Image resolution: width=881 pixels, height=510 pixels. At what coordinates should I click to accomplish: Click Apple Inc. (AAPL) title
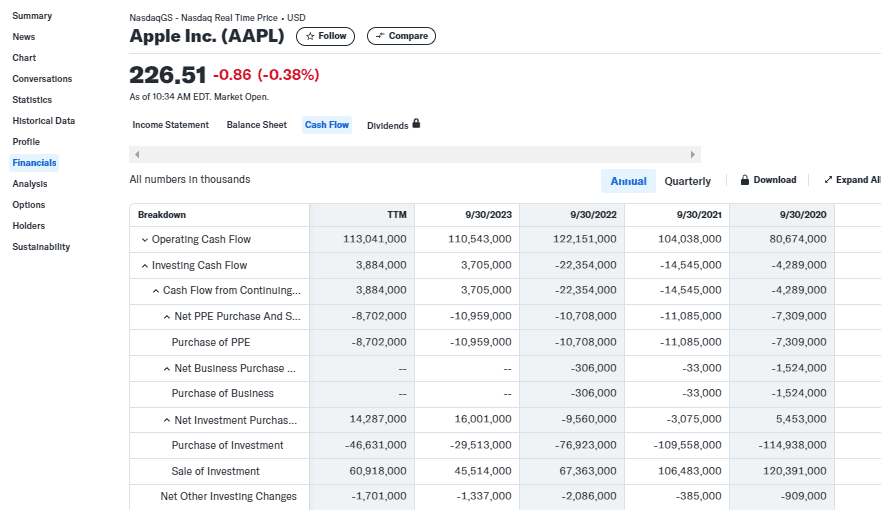tap(207, 36)
